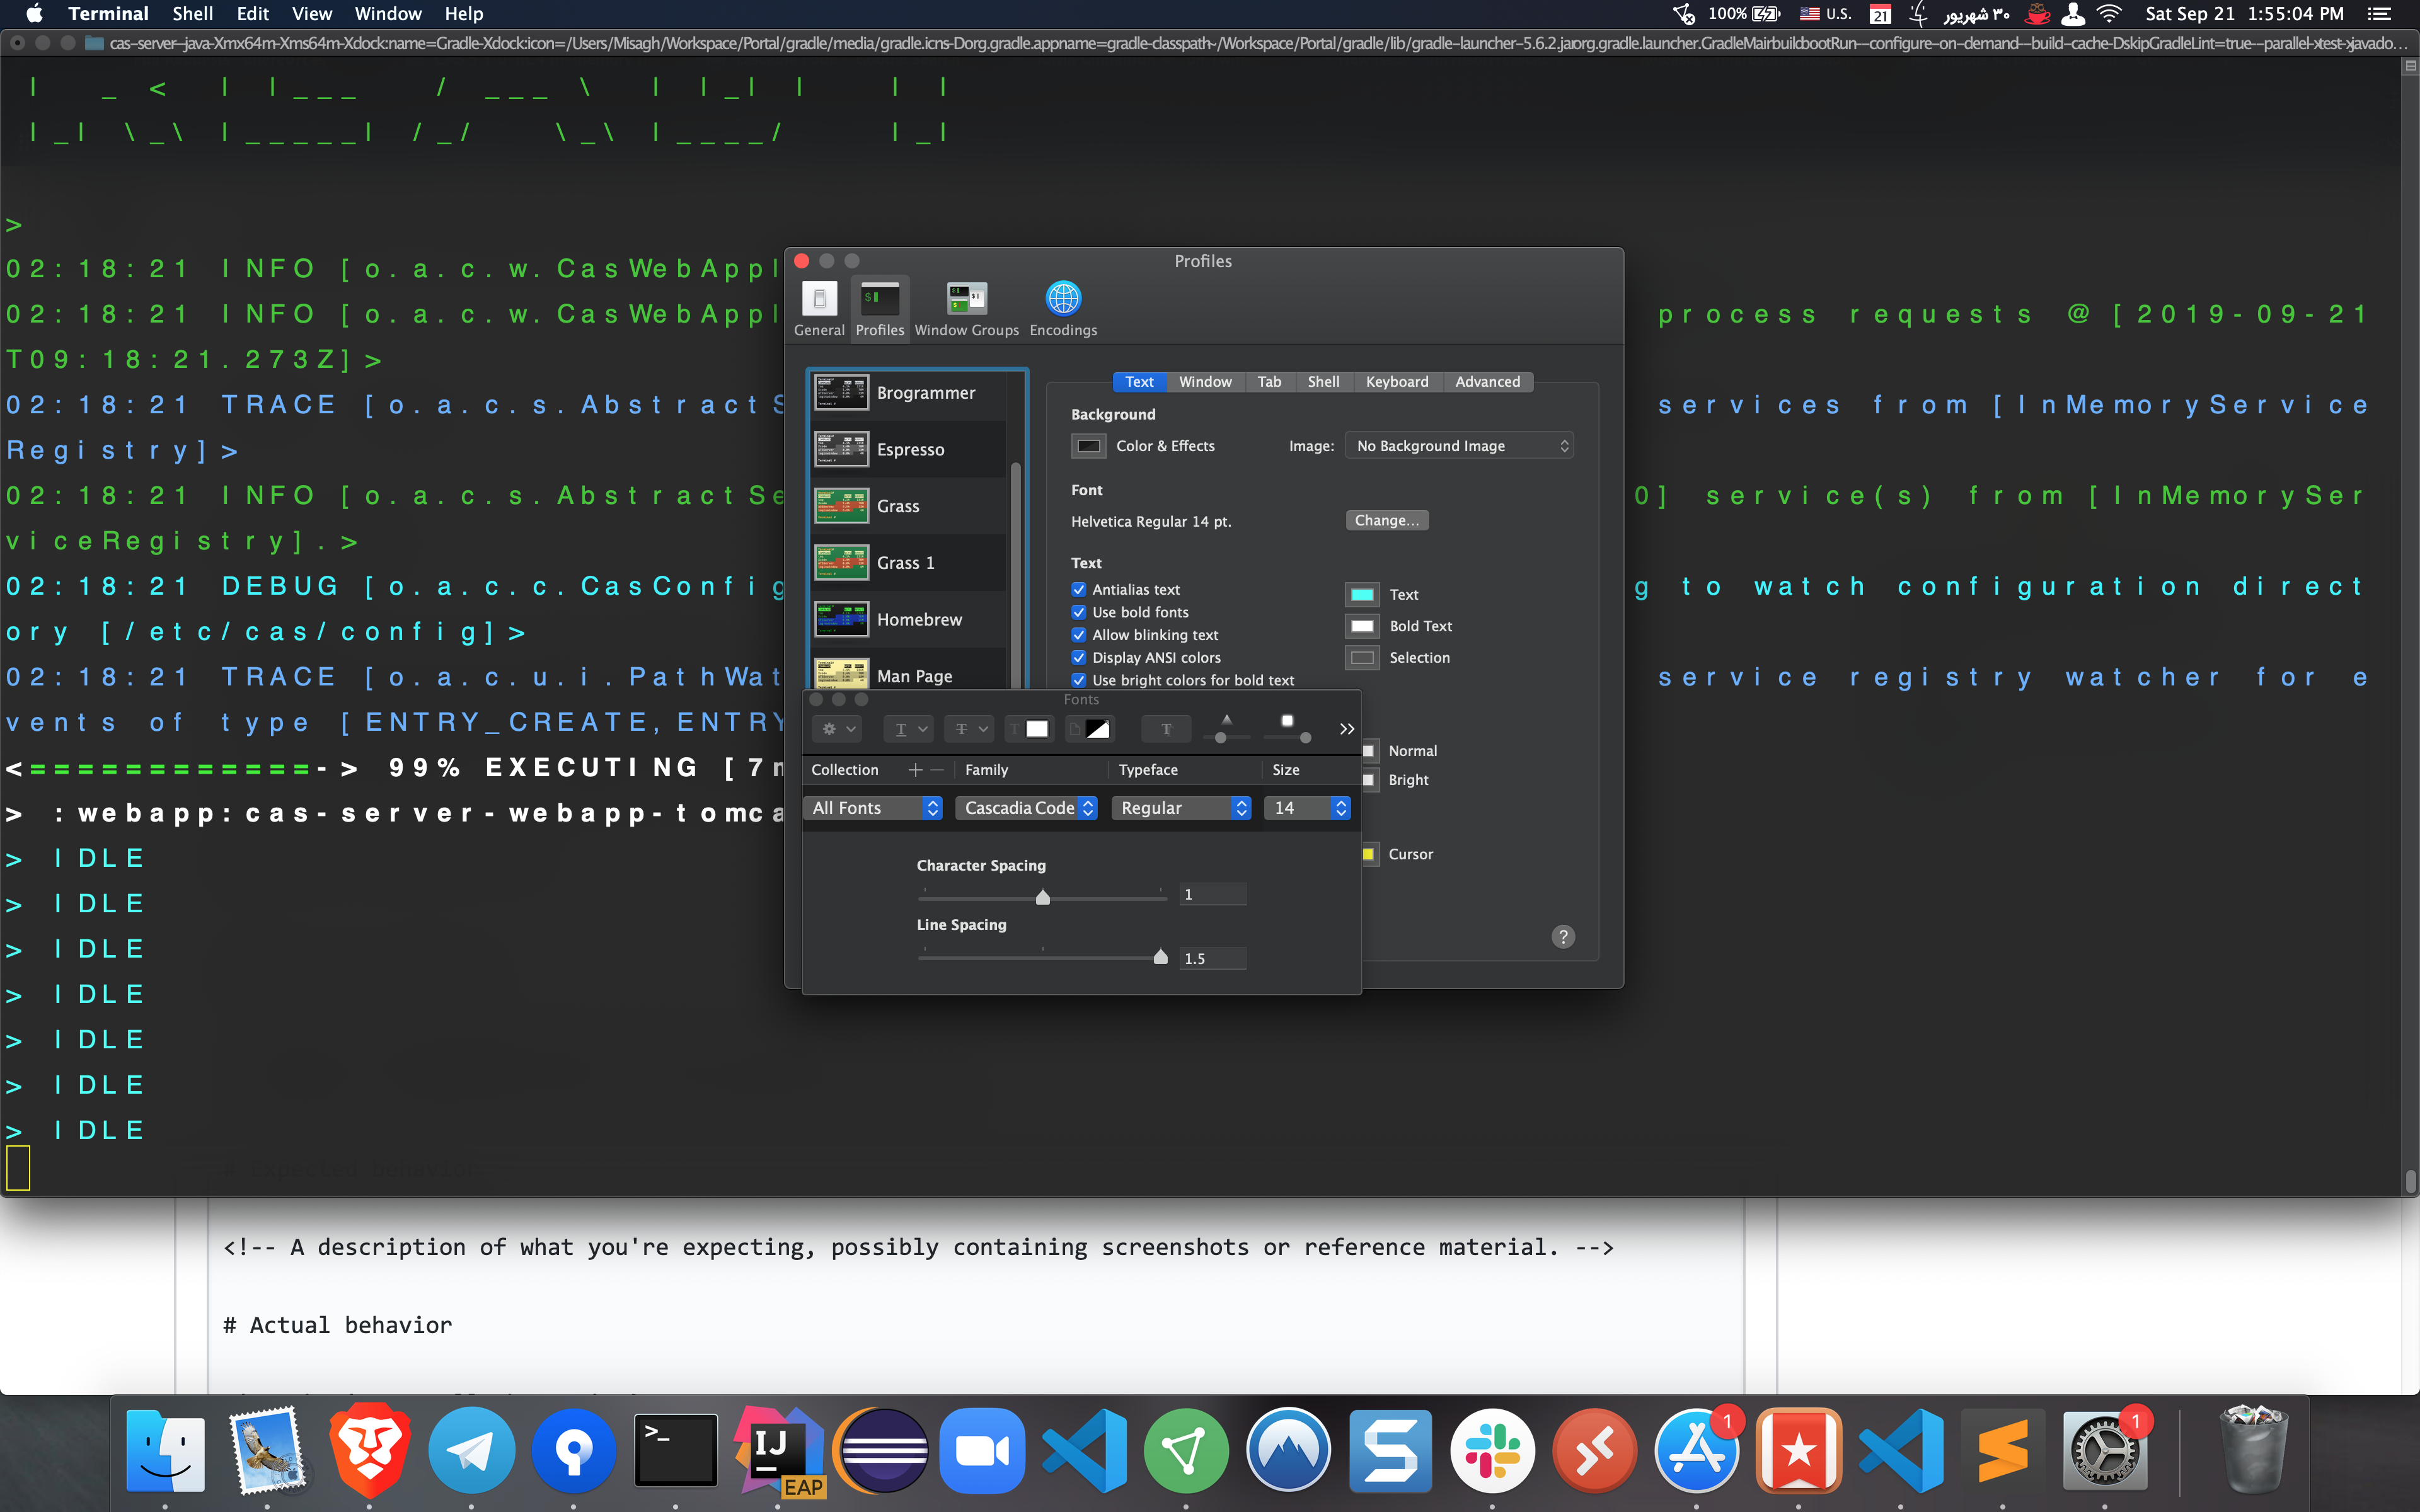The height and width of the screenshot is (1512, 2420).
Task: Click the Wi-Fi status icon in menu bar
Action: (2109, 14)
